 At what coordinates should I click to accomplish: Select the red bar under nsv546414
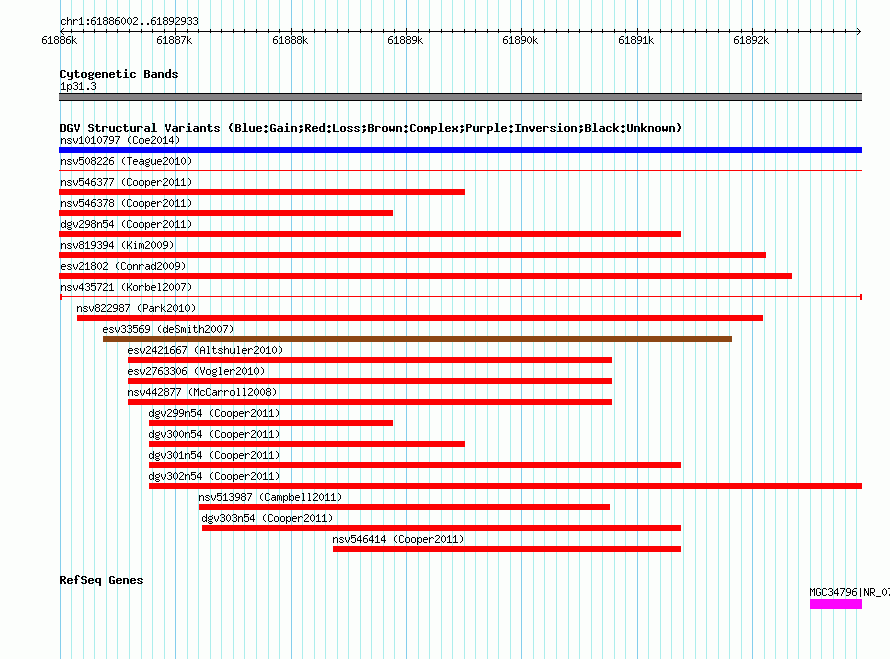click(x=507, y=549)
